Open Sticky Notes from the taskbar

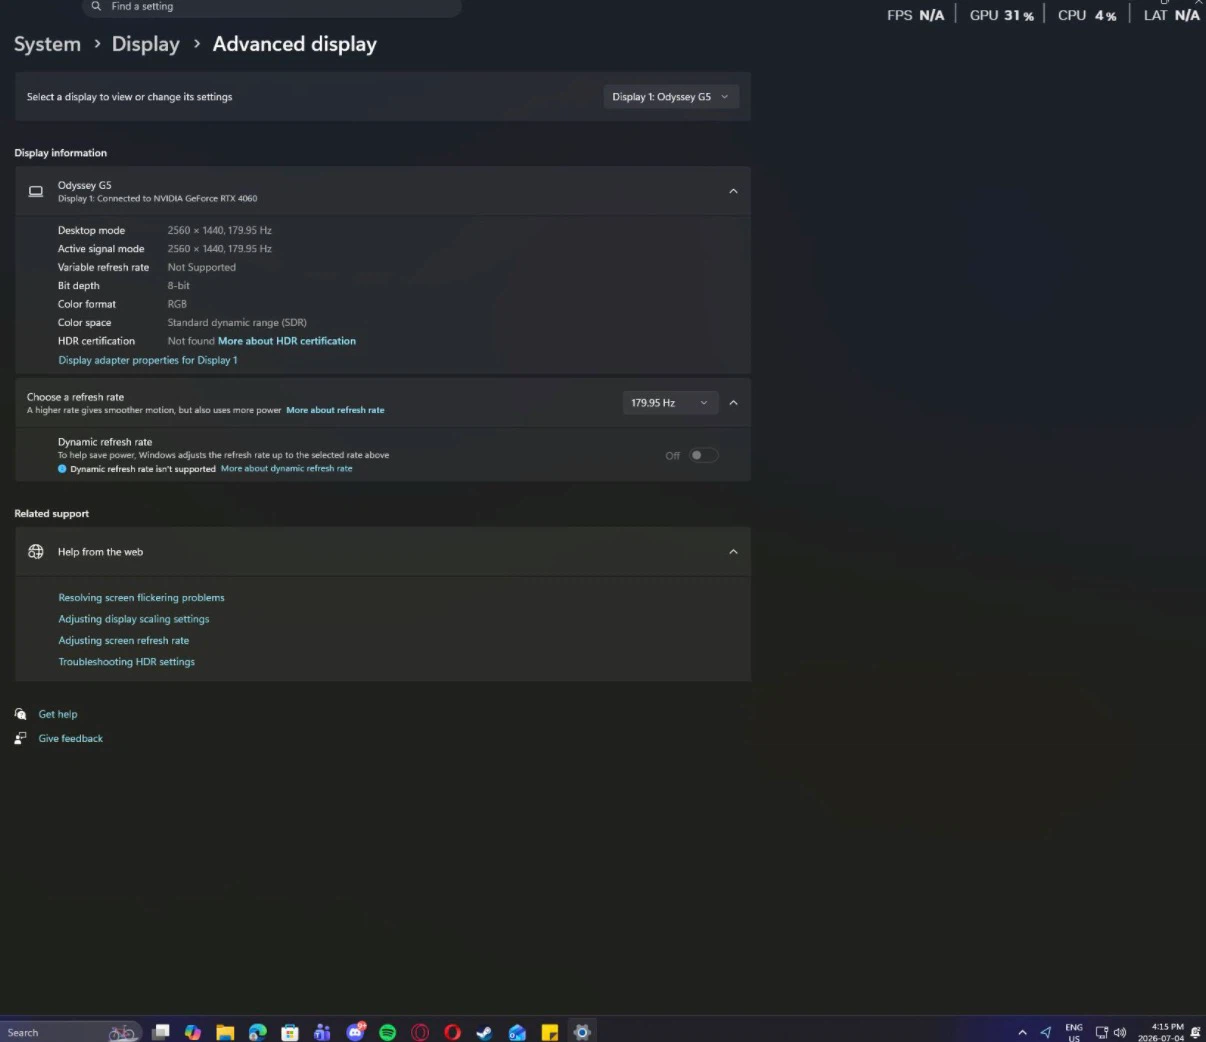click(x=549, y=1032)
